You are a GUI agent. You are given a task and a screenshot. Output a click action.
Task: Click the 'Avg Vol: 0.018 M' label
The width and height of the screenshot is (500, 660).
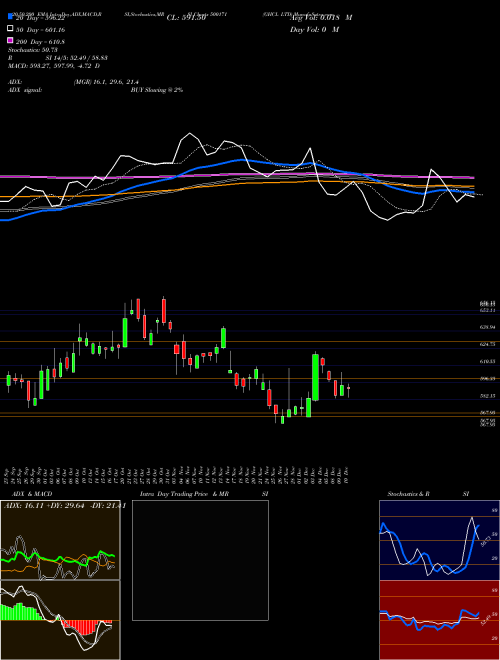(321, 18)
